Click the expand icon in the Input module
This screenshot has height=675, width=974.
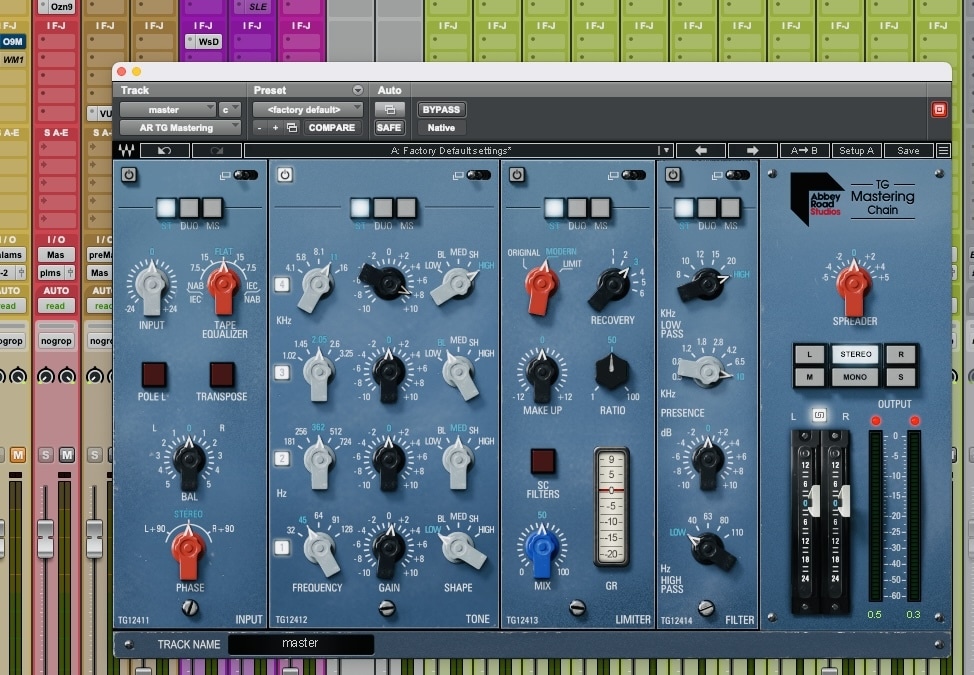click(x=225, y=176)
